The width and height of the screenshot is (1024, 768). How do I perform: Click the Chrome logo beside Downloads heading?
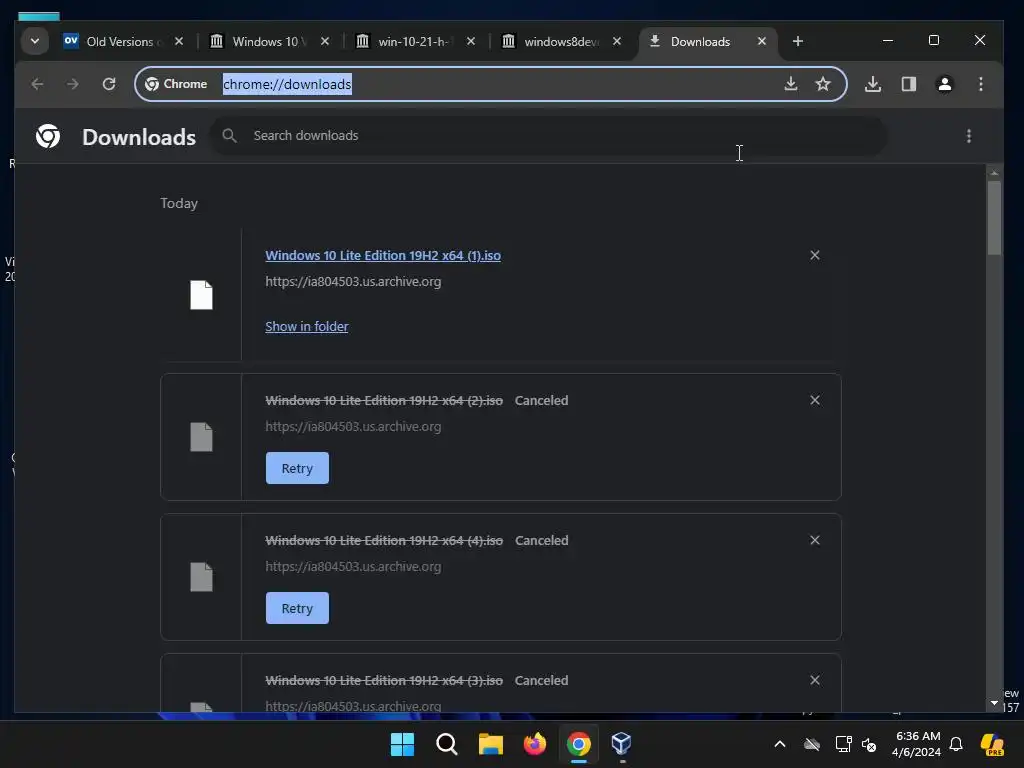[x=48, y=136]
